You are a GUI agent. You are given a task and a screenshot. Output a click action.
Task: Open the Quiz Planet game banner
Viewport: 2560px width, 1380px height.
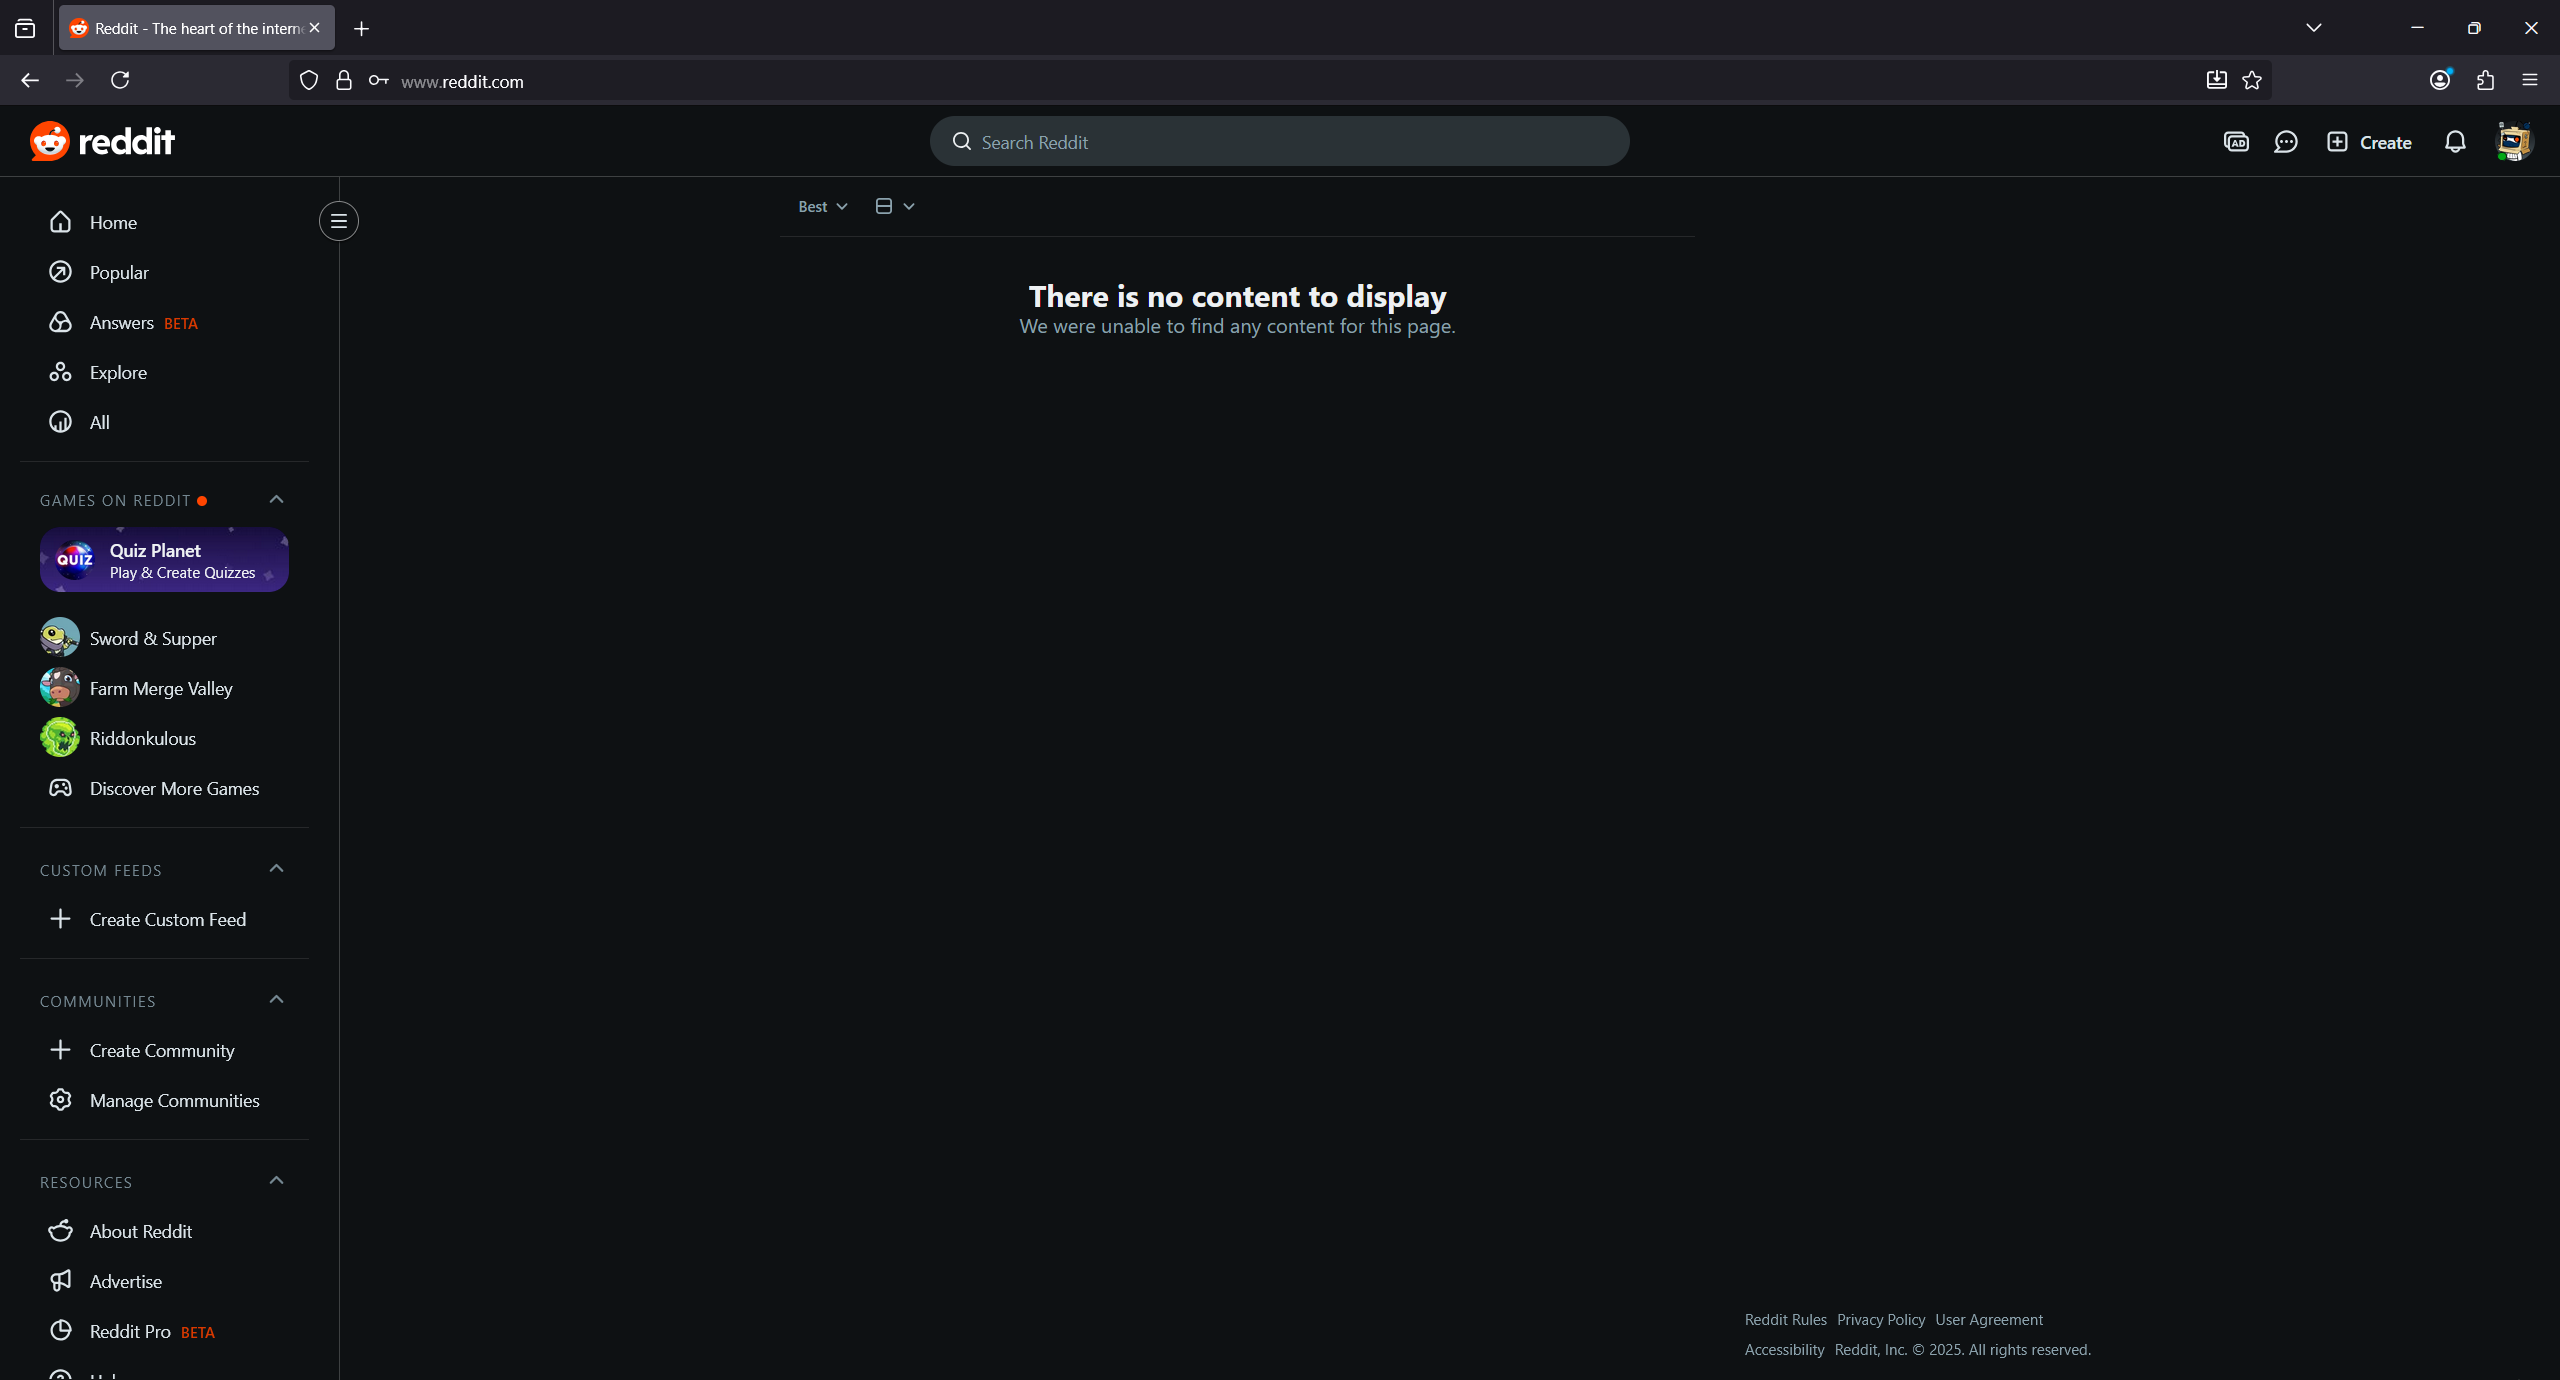coord(165,561)
